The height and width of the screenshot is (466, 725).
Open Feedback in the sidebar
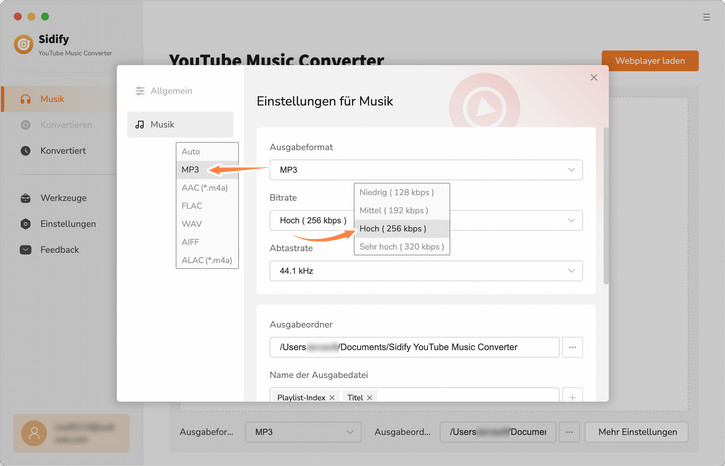pyautogui.click(x=58, y=250)
